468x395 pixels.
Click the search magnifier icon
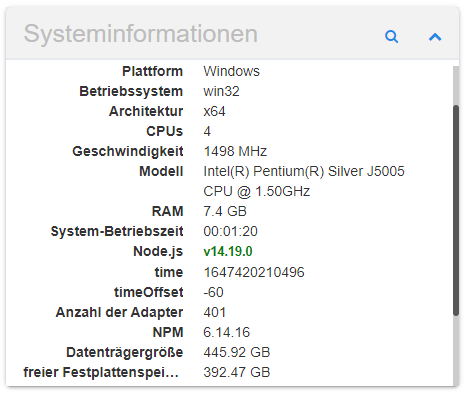391,36
